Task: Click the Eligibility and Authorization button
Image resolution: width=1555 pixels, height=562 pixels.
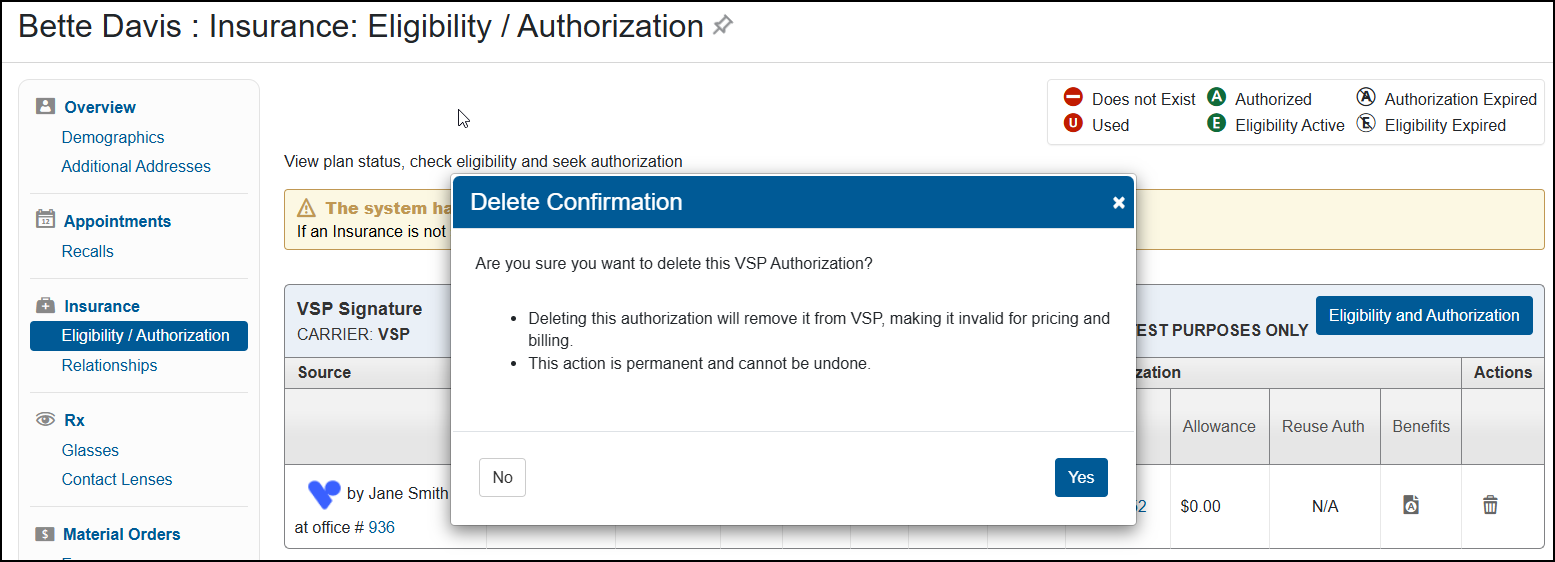Action: (x=1424, y=316)
